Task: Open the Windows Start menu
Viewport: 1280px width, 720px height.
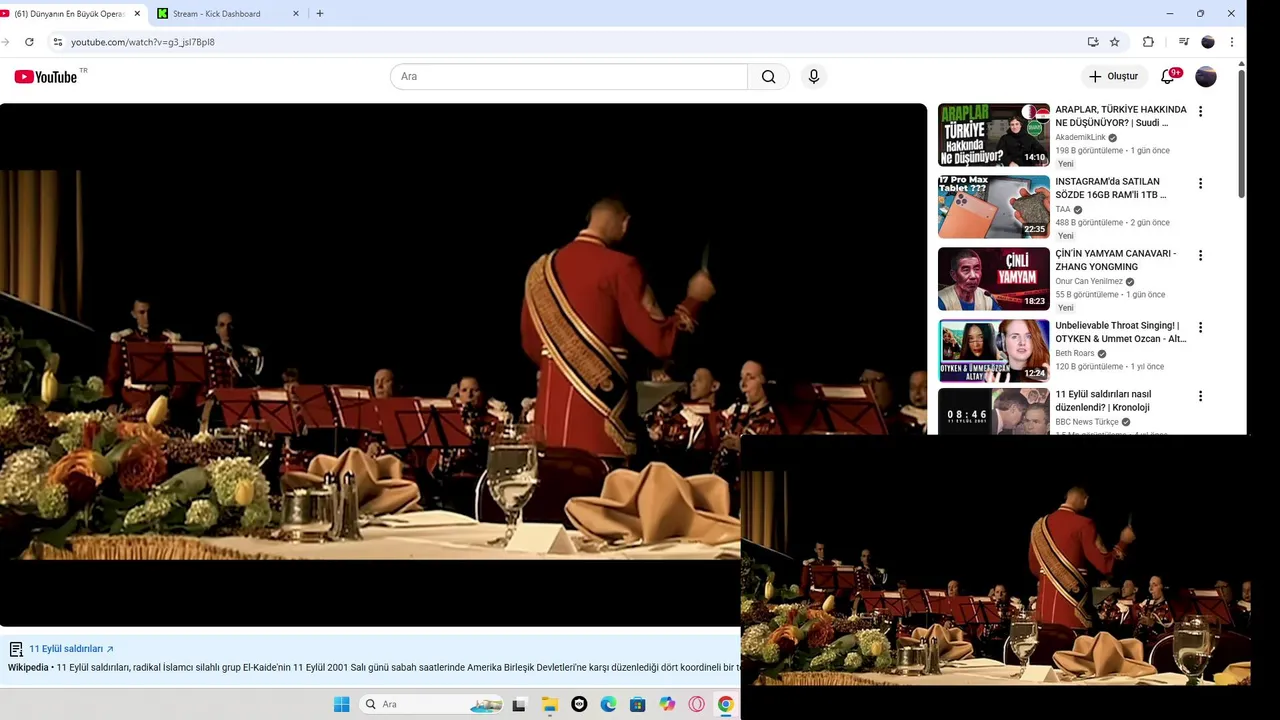Action: [341, 704]
